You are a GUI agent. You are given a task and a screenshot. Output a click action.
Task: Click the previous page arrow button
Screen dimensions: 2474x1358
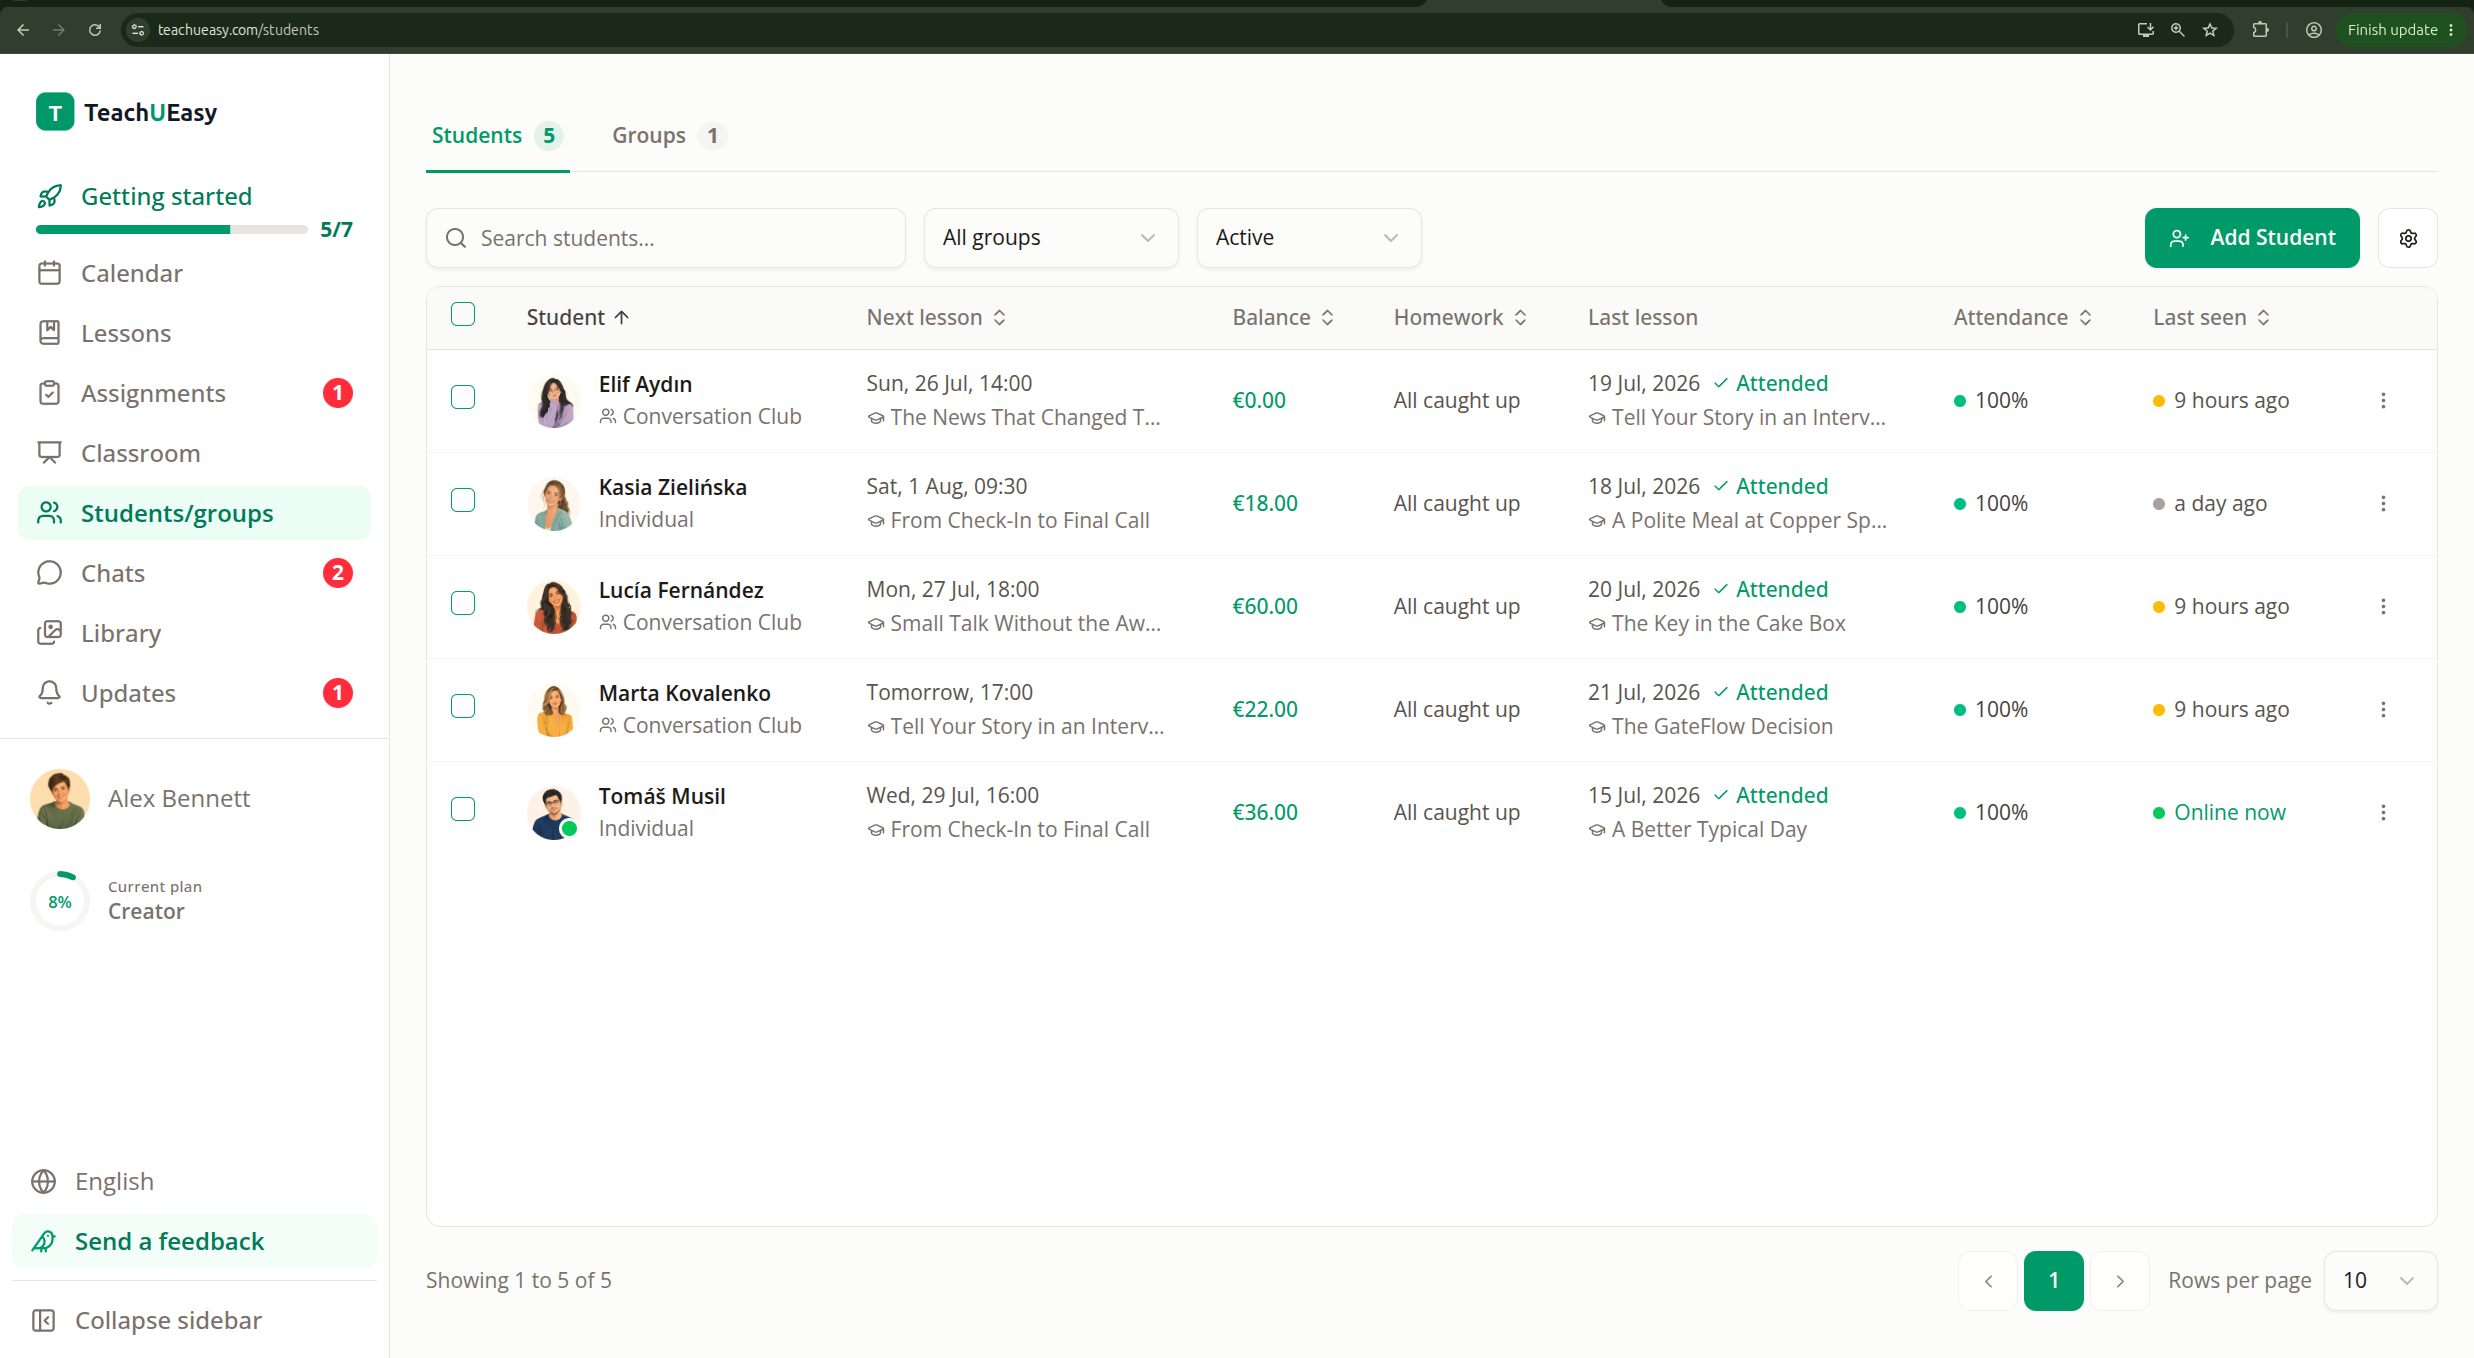point(1988,1280)
